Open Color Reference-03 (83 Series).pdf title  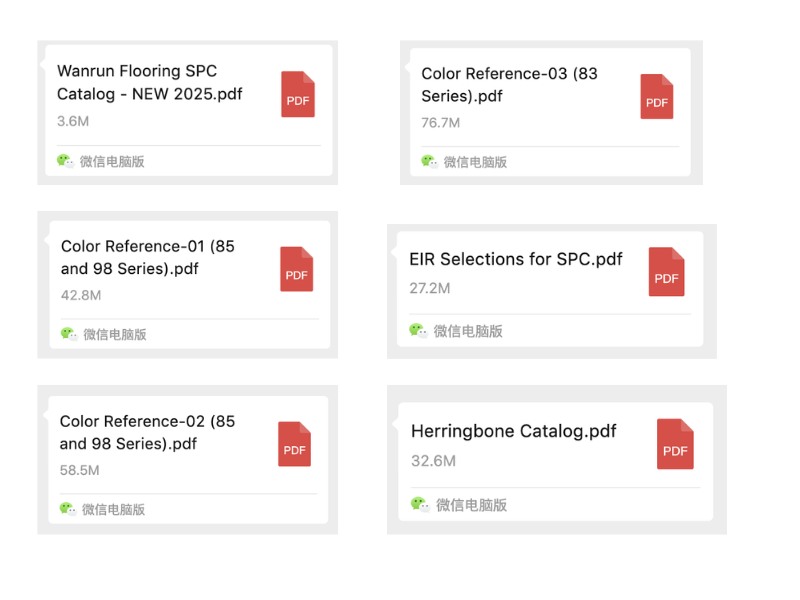[x=509, y=85]
